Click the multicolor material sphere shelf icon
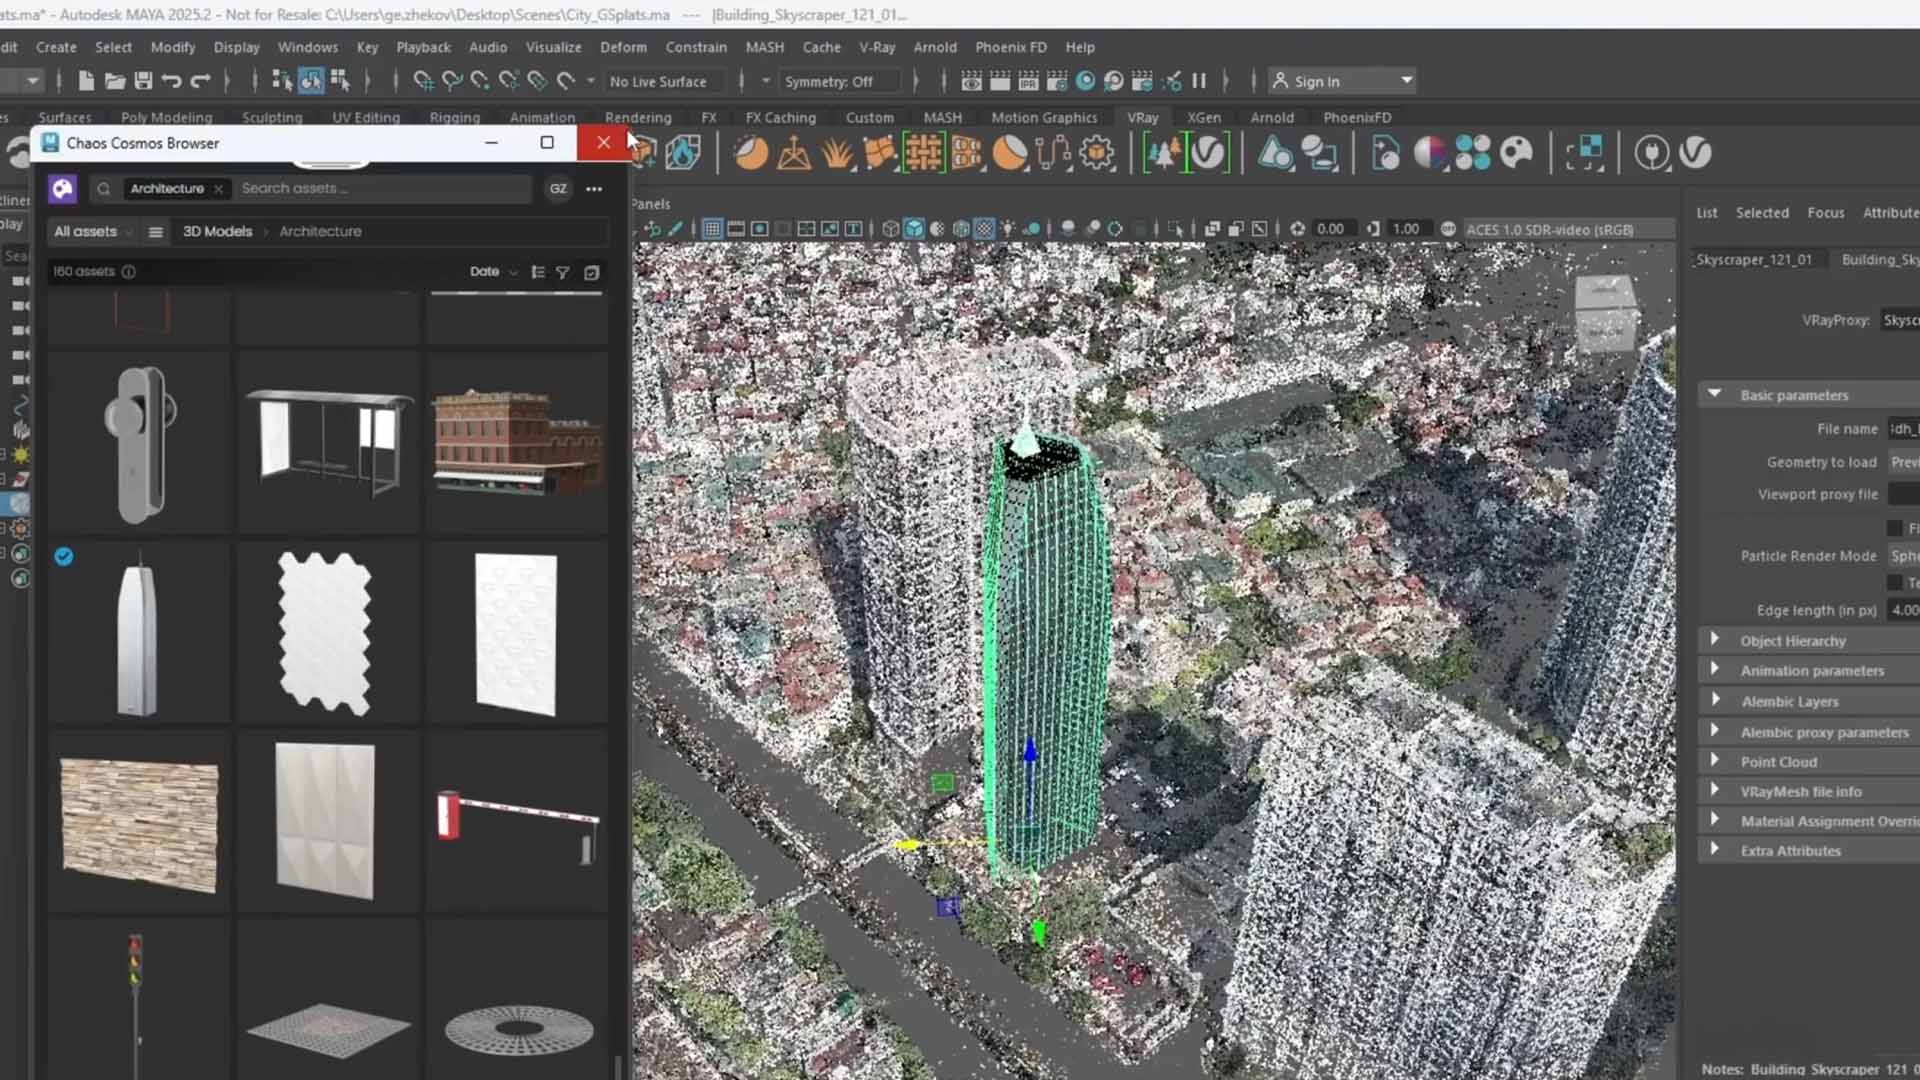Screen dimensions: 1920x1080 pyautogui.click(x=1430, y=153)
